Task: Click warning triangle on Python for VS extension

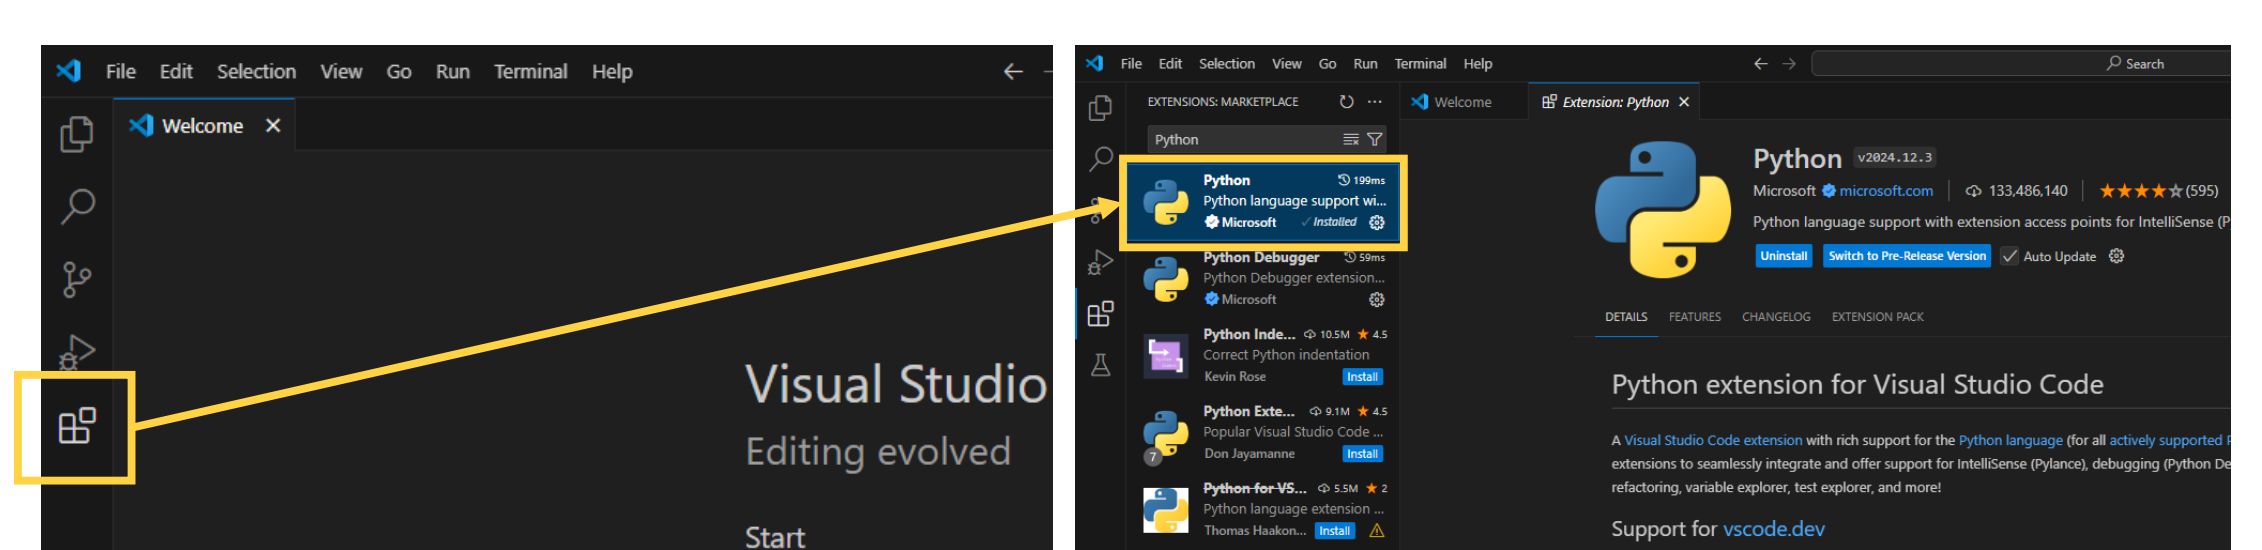Action: pos(1377,531)
